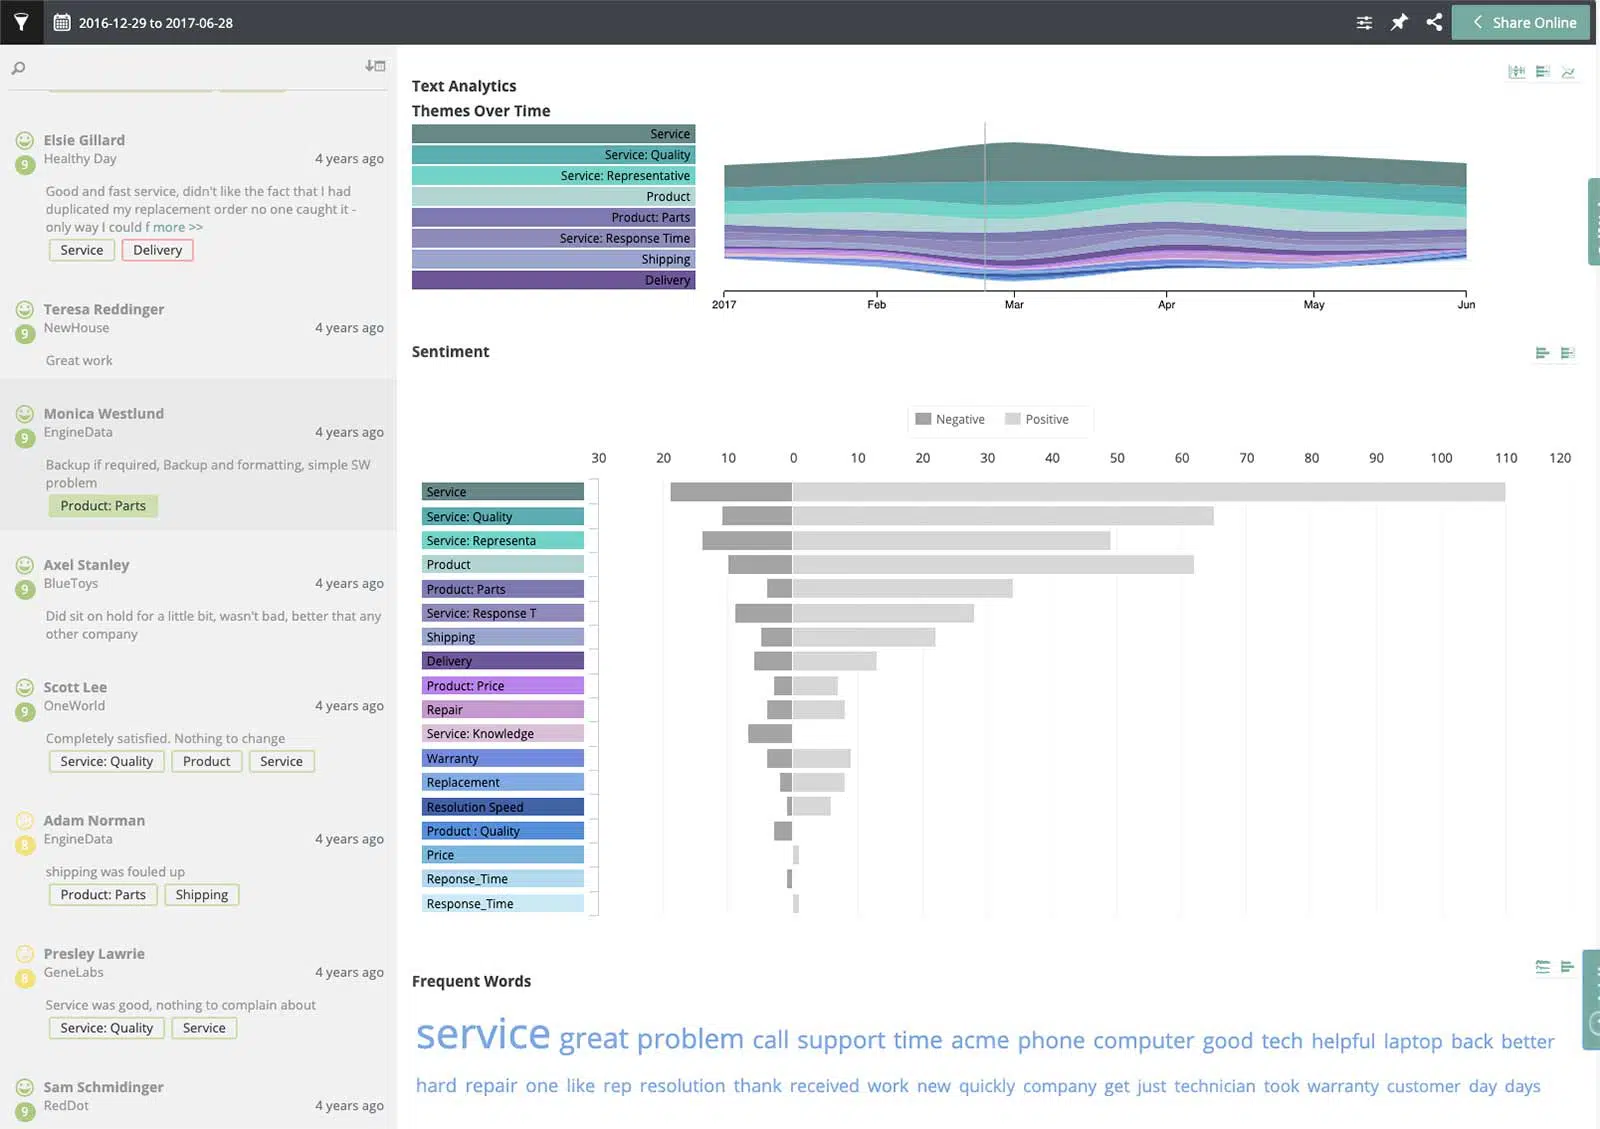Viewport: 1600px width, 1129px height.
Task: Click the positive Service bar in Sentiment chart
Action: pyautogui.click(x=1149, y=492)
